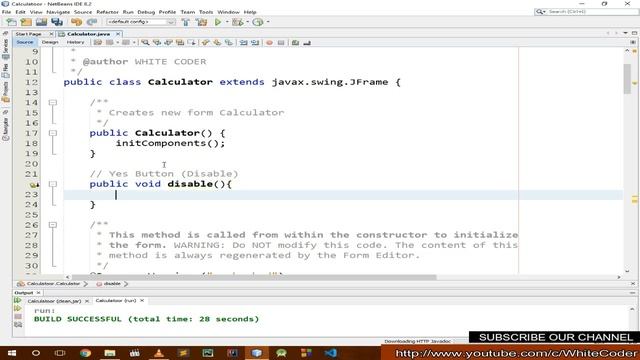Switch to the Design view

[50, 42]
